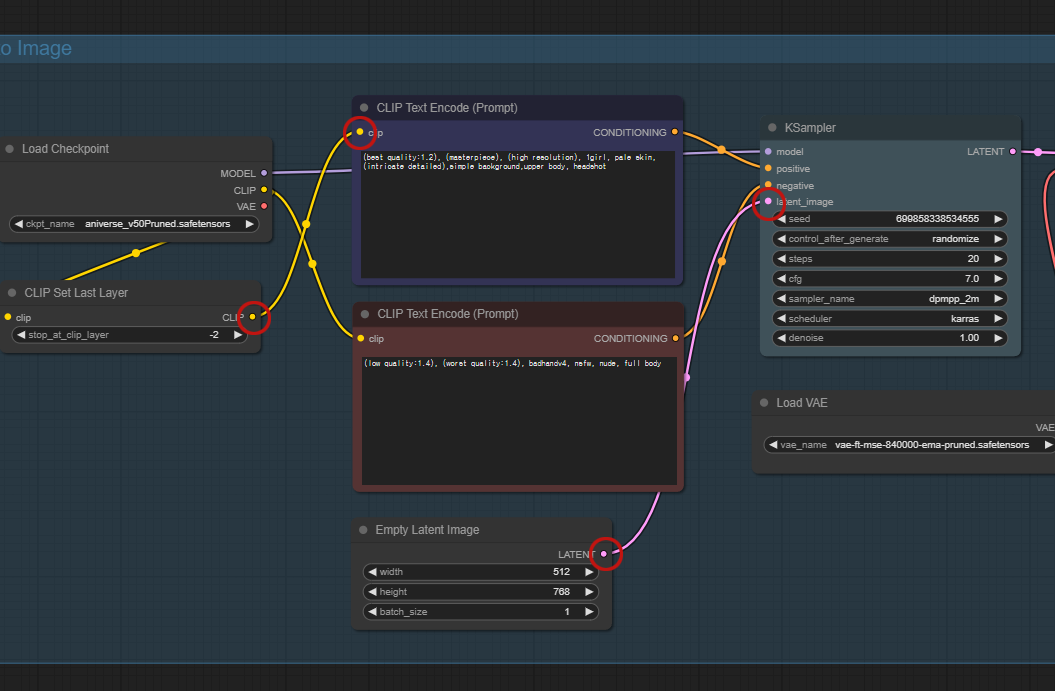Select previous VAE with vae_name left arrow
The height and width of the screenshot is (691, 1055).
coord(773,445)
